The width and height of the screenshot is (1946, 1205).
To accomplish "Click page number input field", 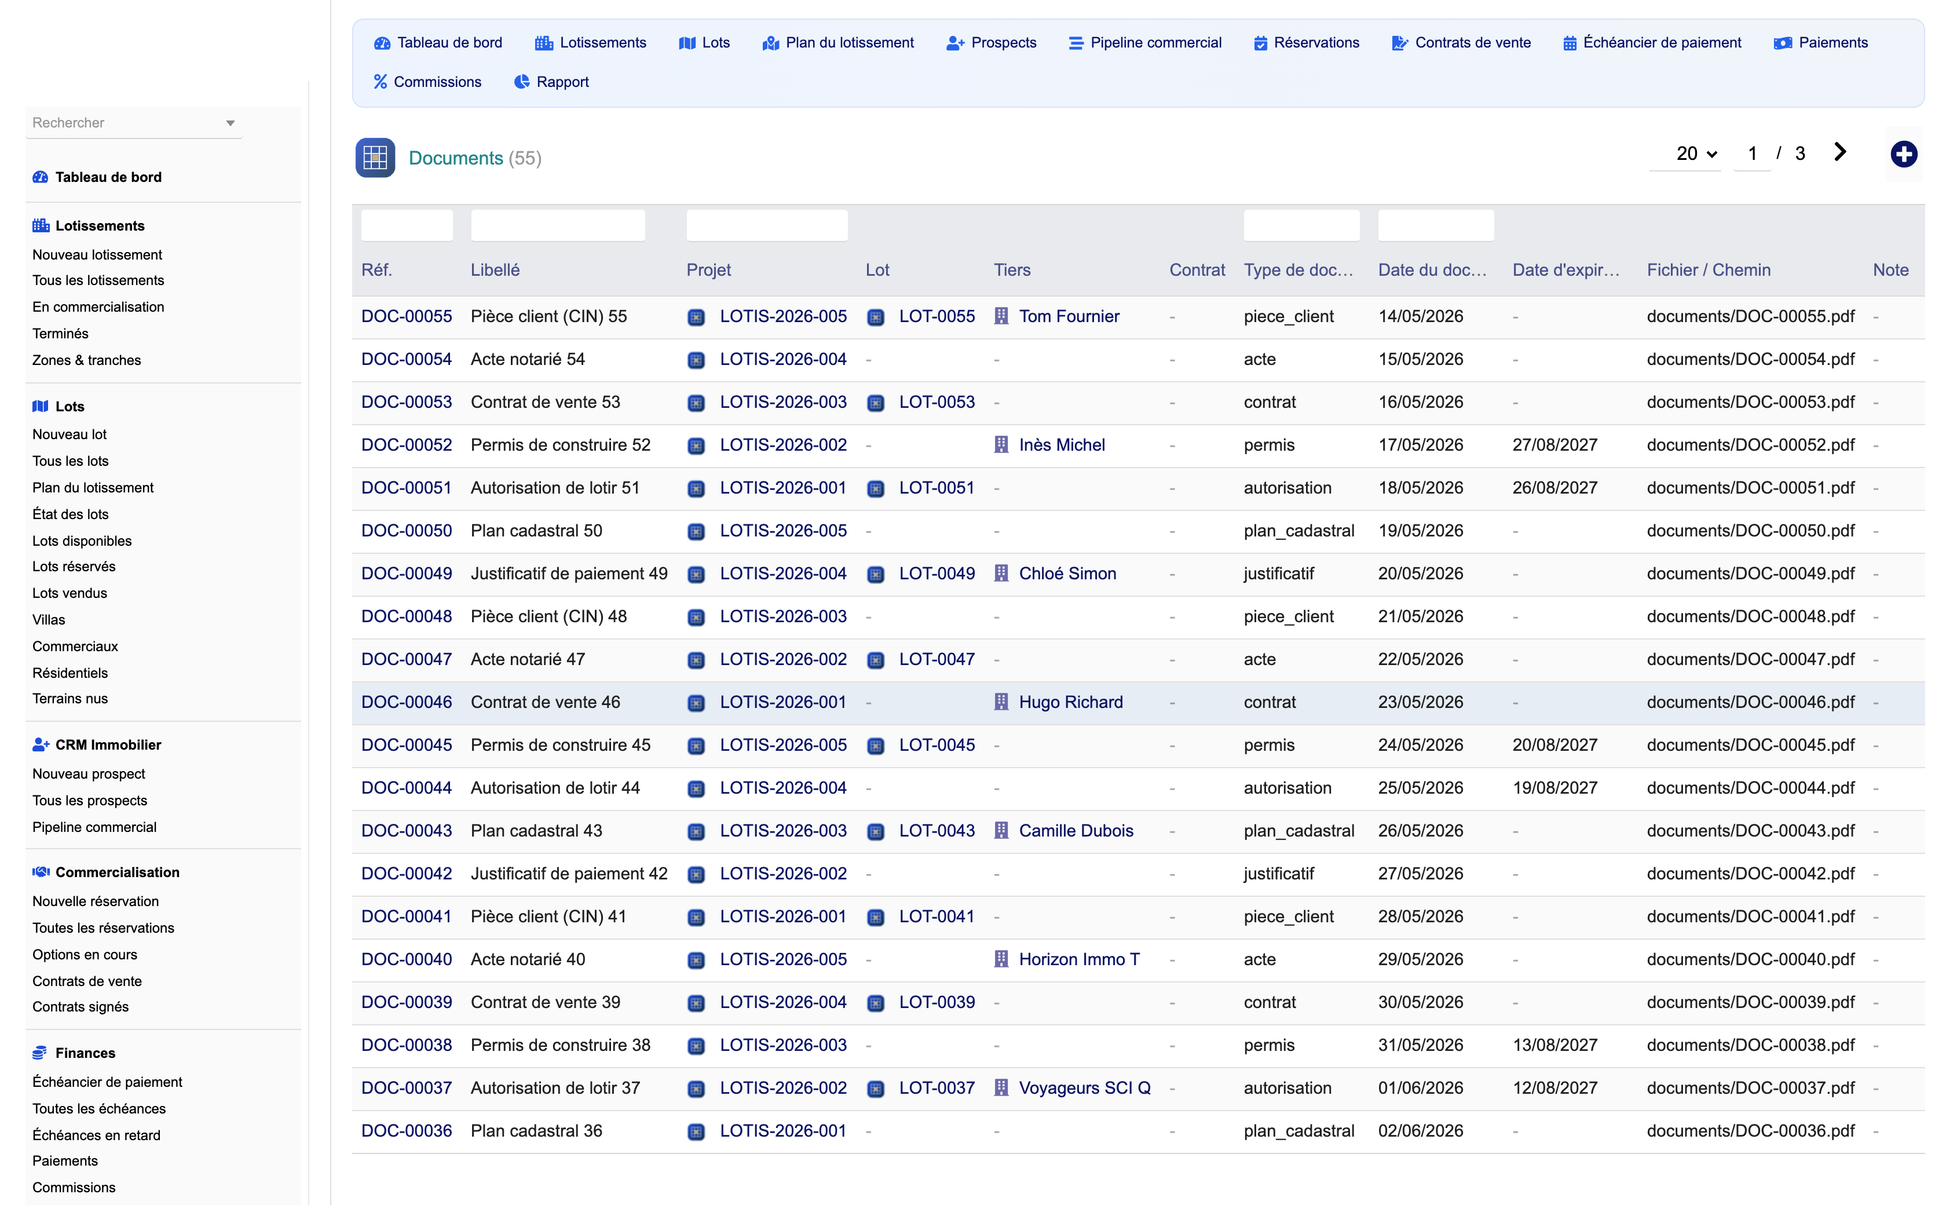I will pyautogui.click(x=1752, y=154).
